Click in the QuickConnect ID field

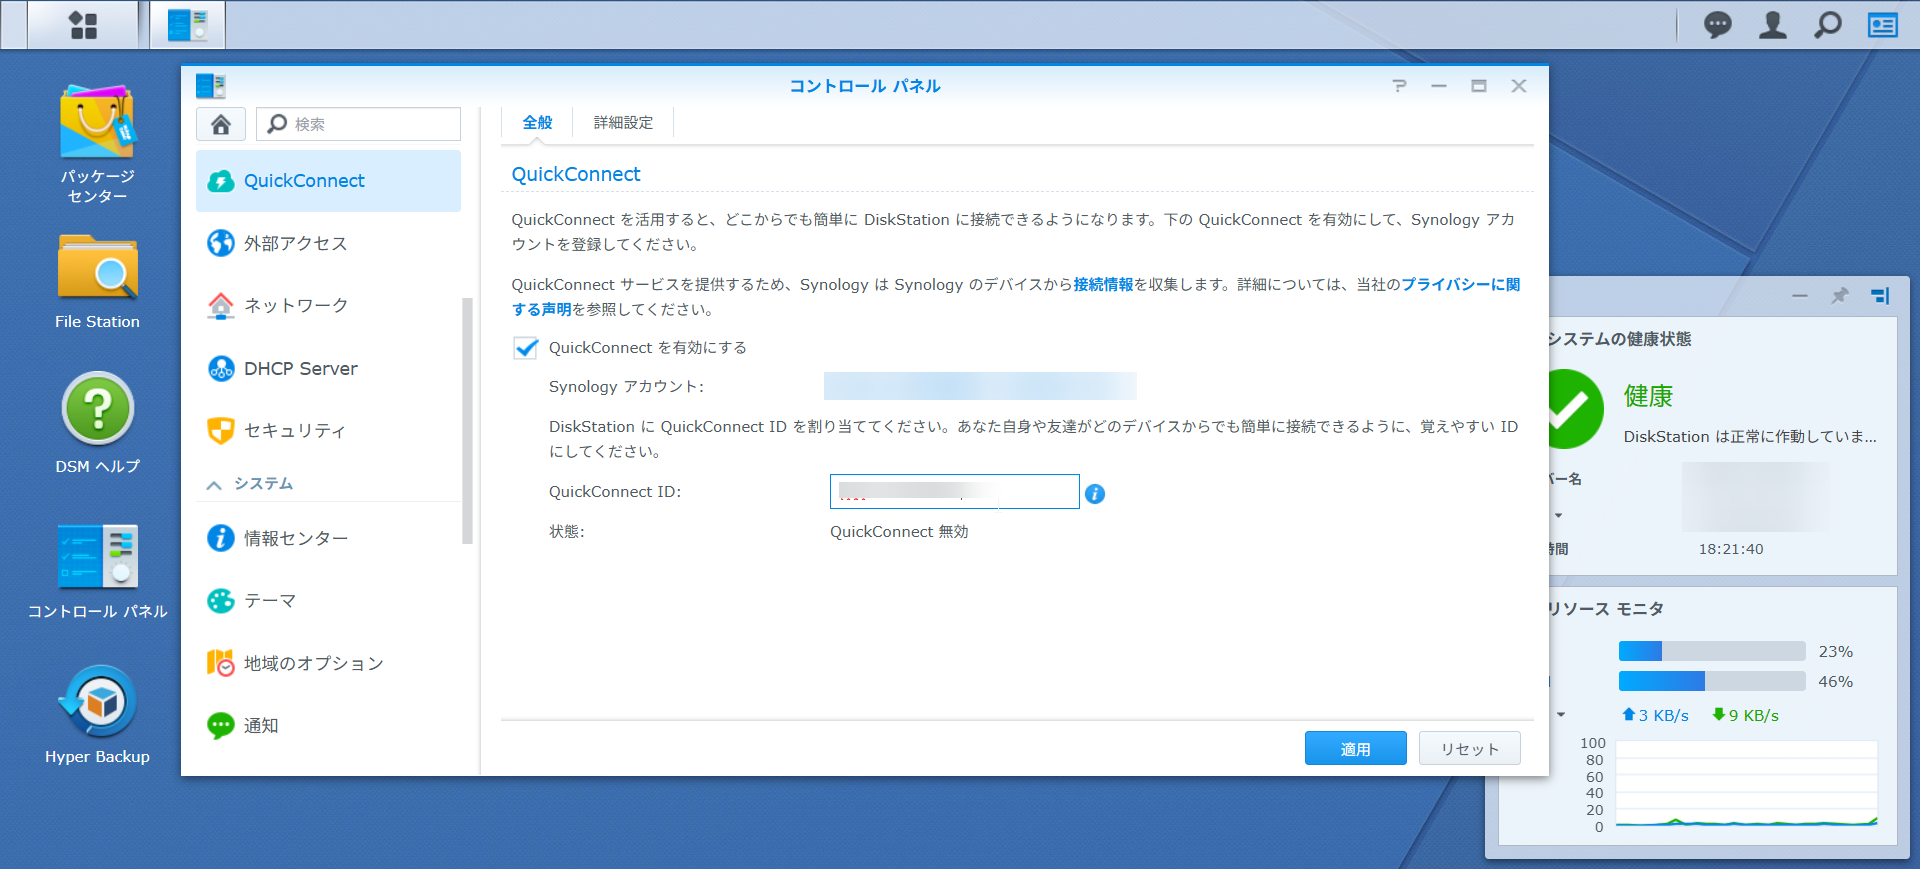pyautogui.click(x=954, y=492)
